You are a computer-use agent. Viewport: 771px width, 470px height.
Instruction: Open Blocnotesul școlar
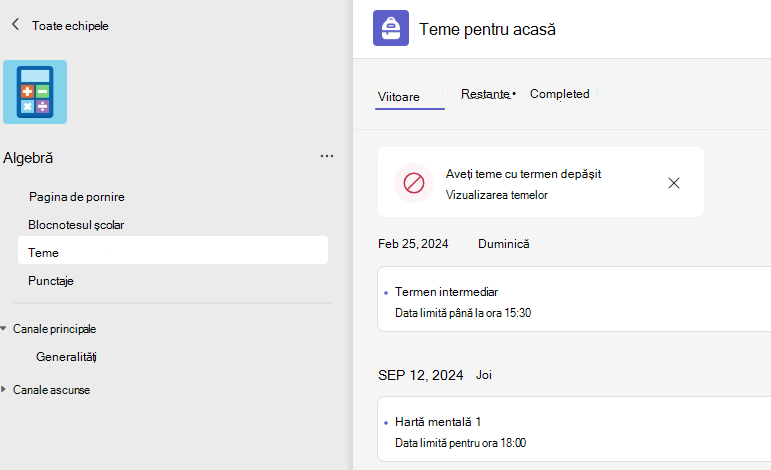[x=76, y=225]
